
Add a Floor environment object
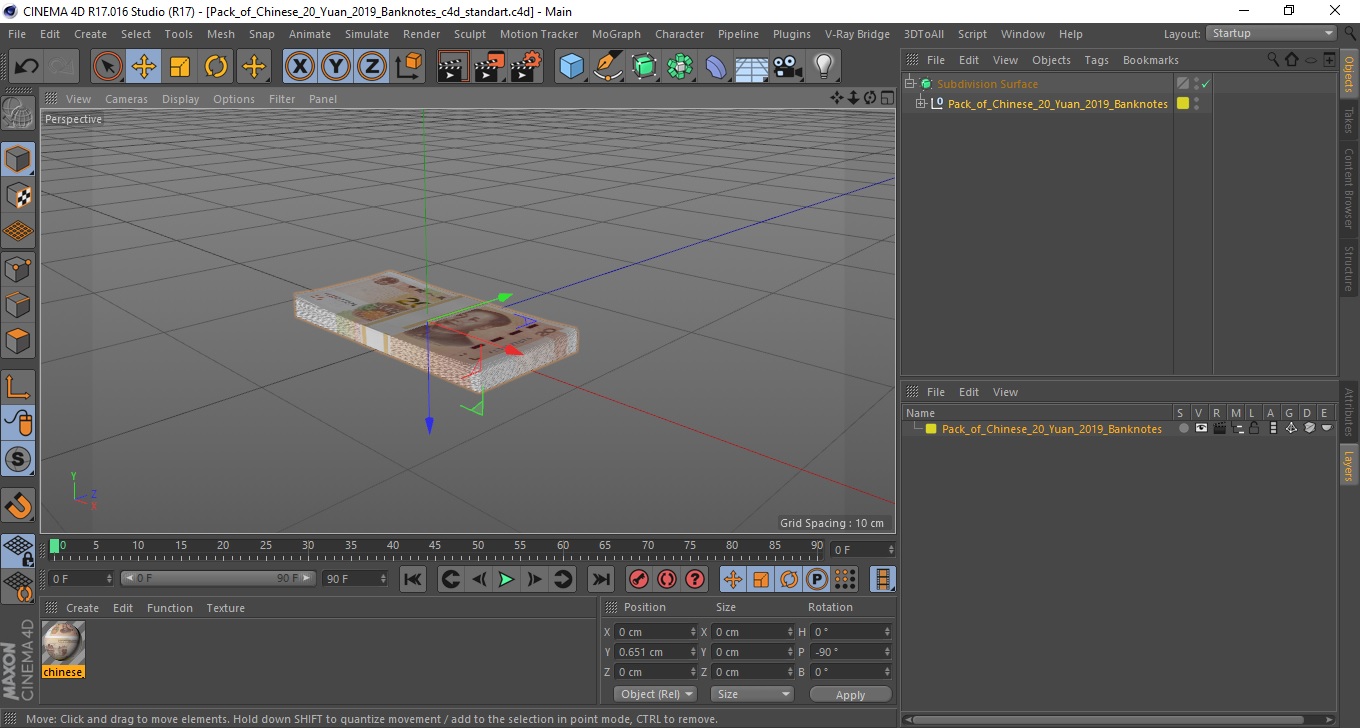752,67
